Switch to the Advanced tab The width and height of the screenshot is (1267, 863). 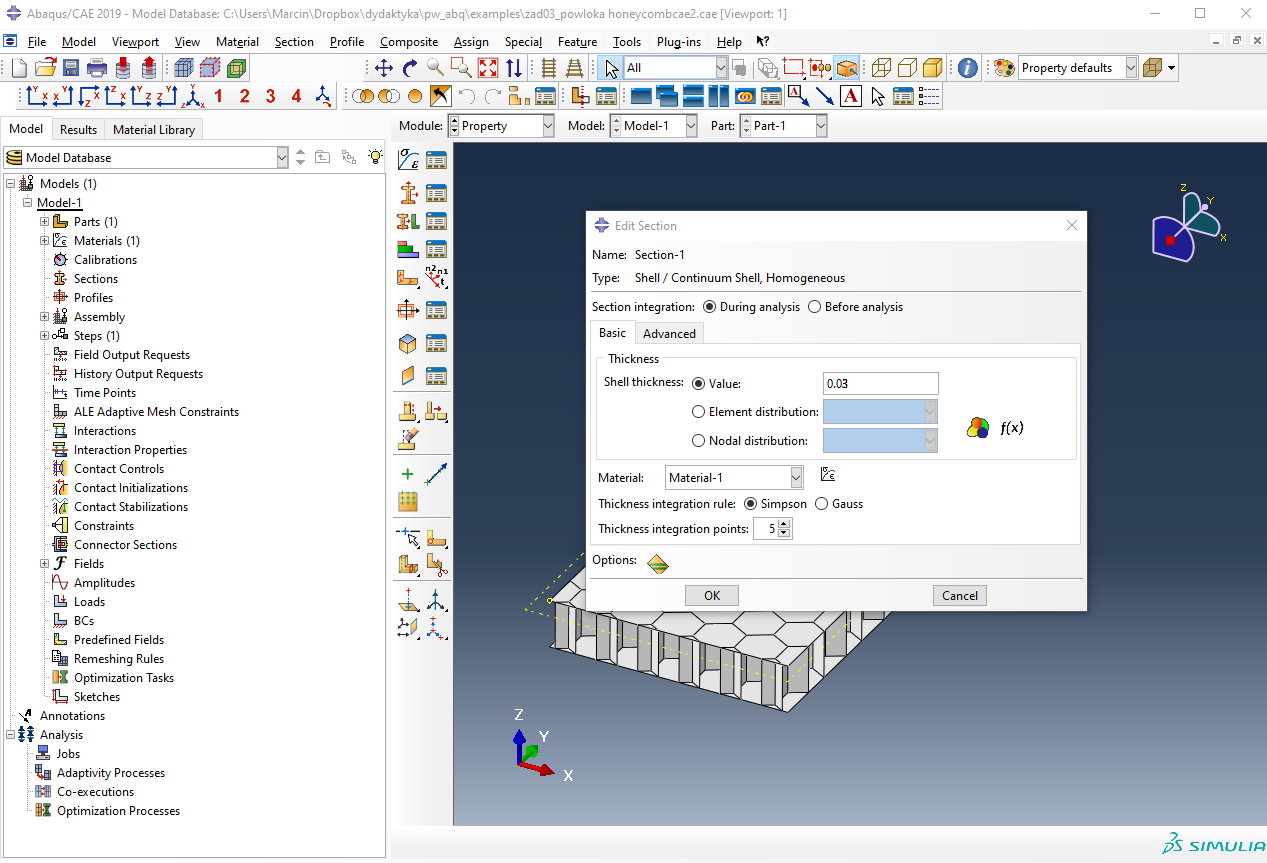point(669,334)
